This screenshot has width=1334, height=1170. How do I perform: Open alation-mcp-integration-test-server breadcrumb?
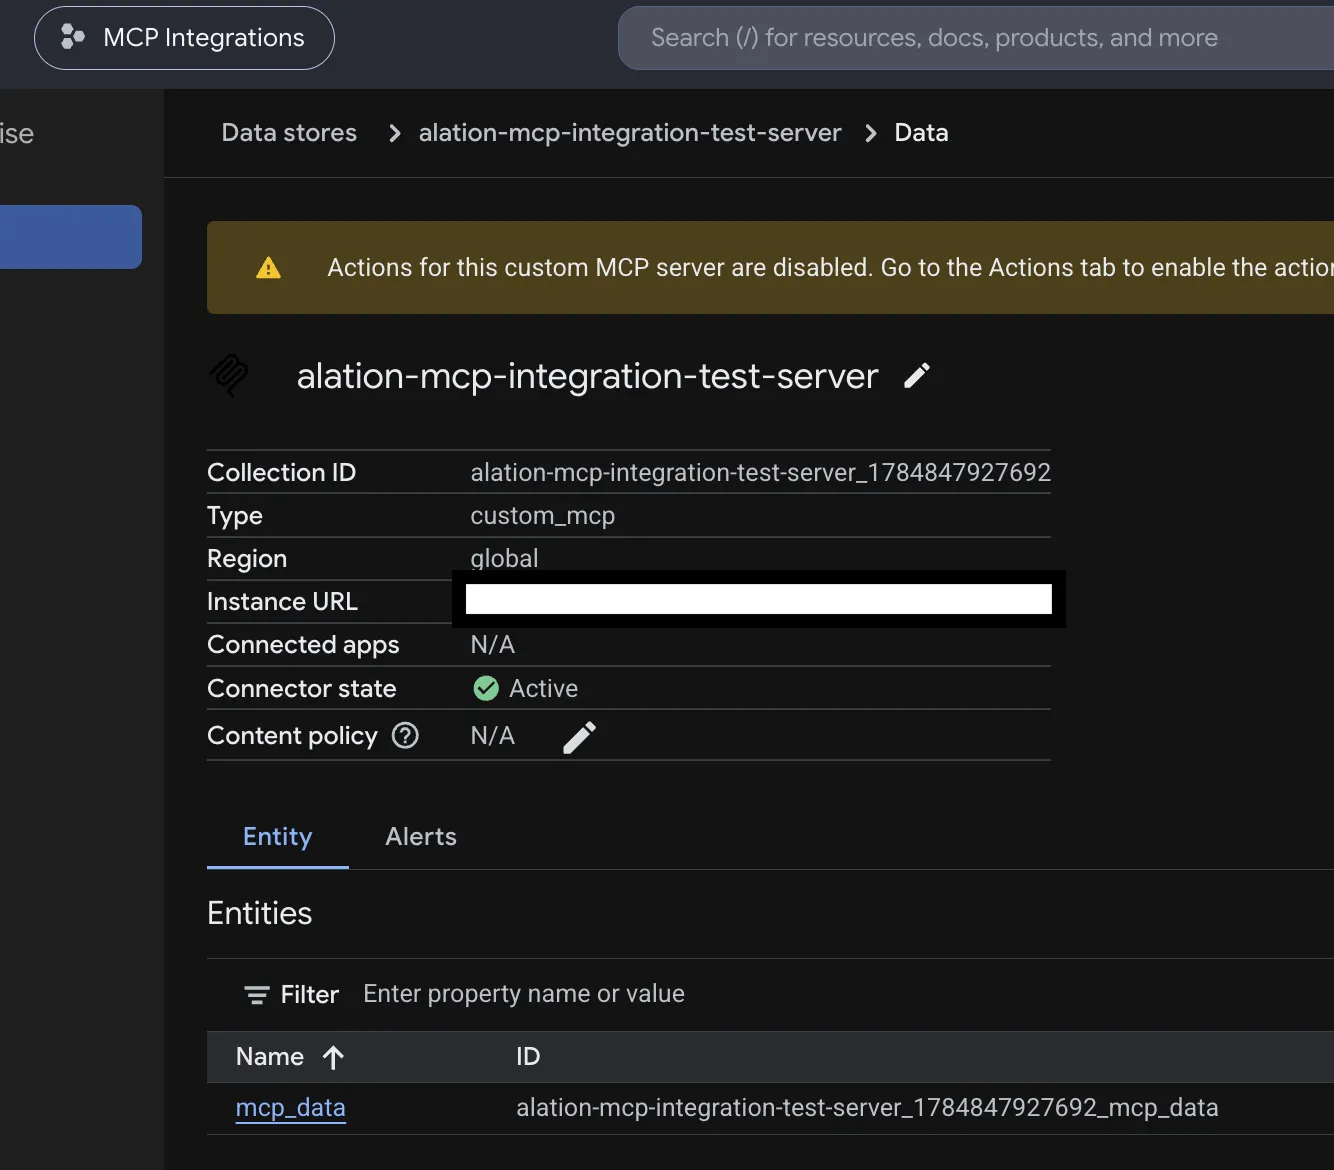tap(630, 133)
